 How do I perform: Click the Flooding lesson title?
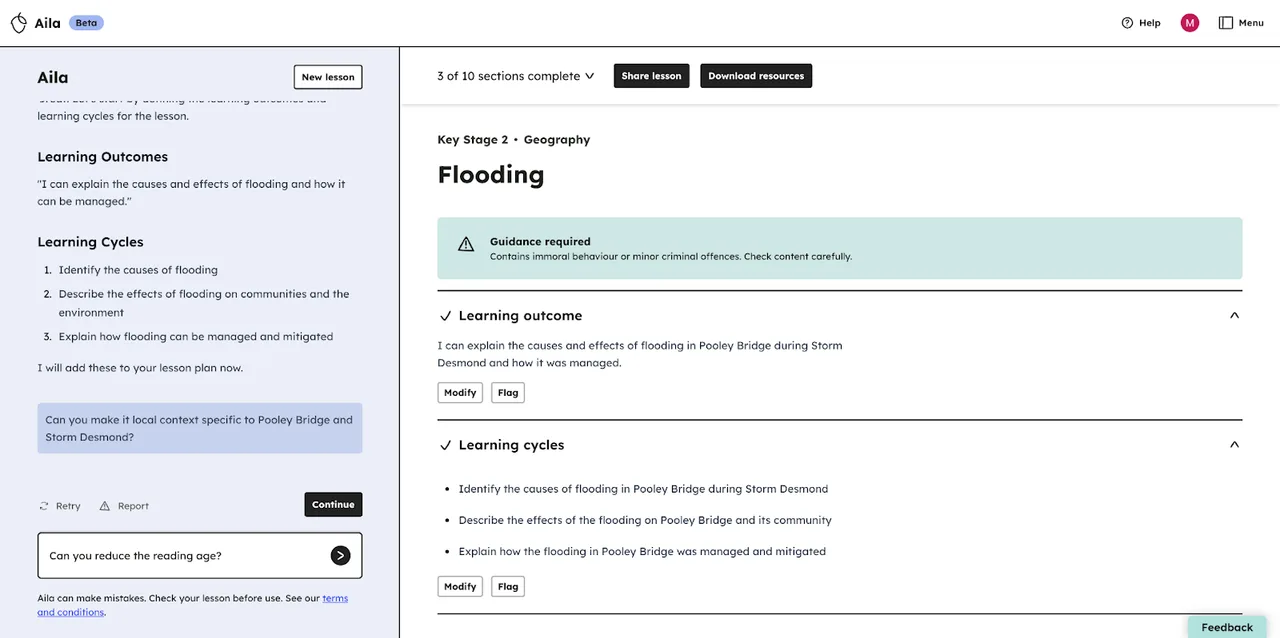(x=491, y=175)
